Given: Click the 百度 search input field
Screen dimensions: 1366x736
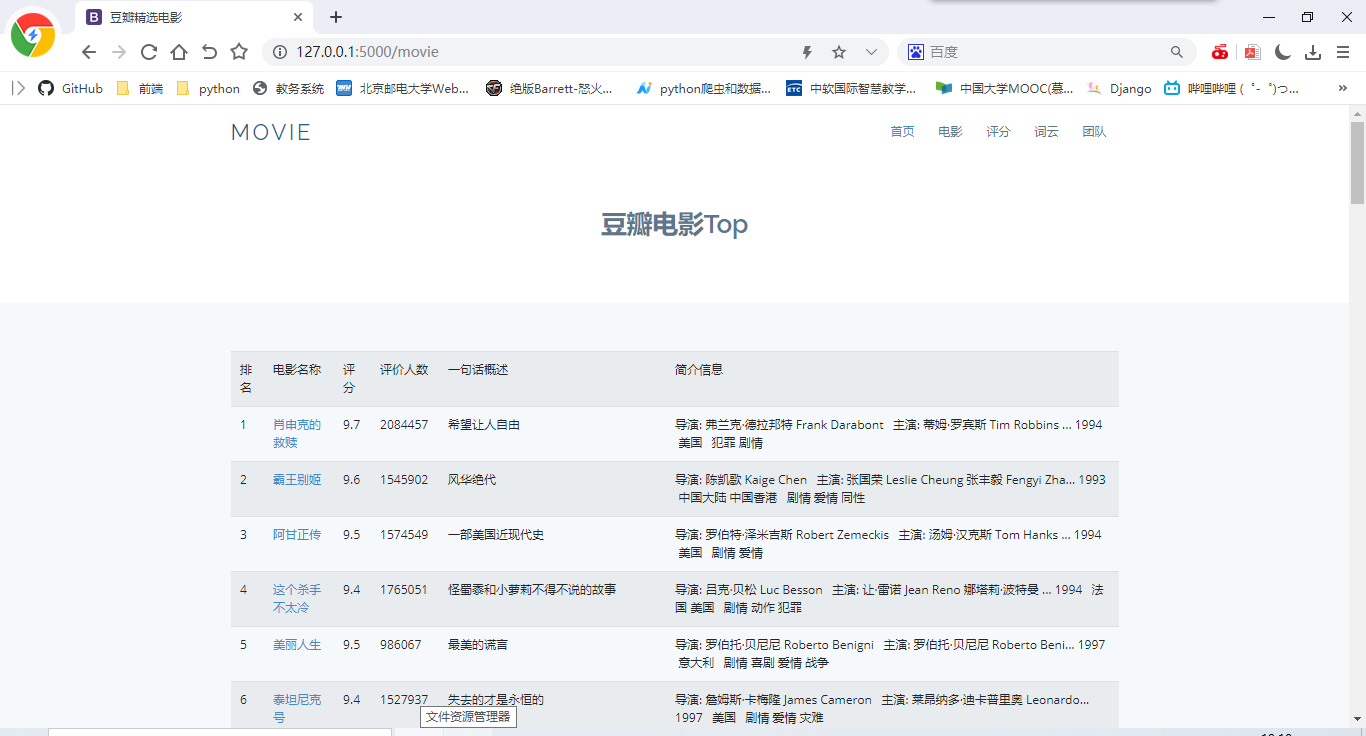Looking at the screenshot, I should (x=1045, y=52).
